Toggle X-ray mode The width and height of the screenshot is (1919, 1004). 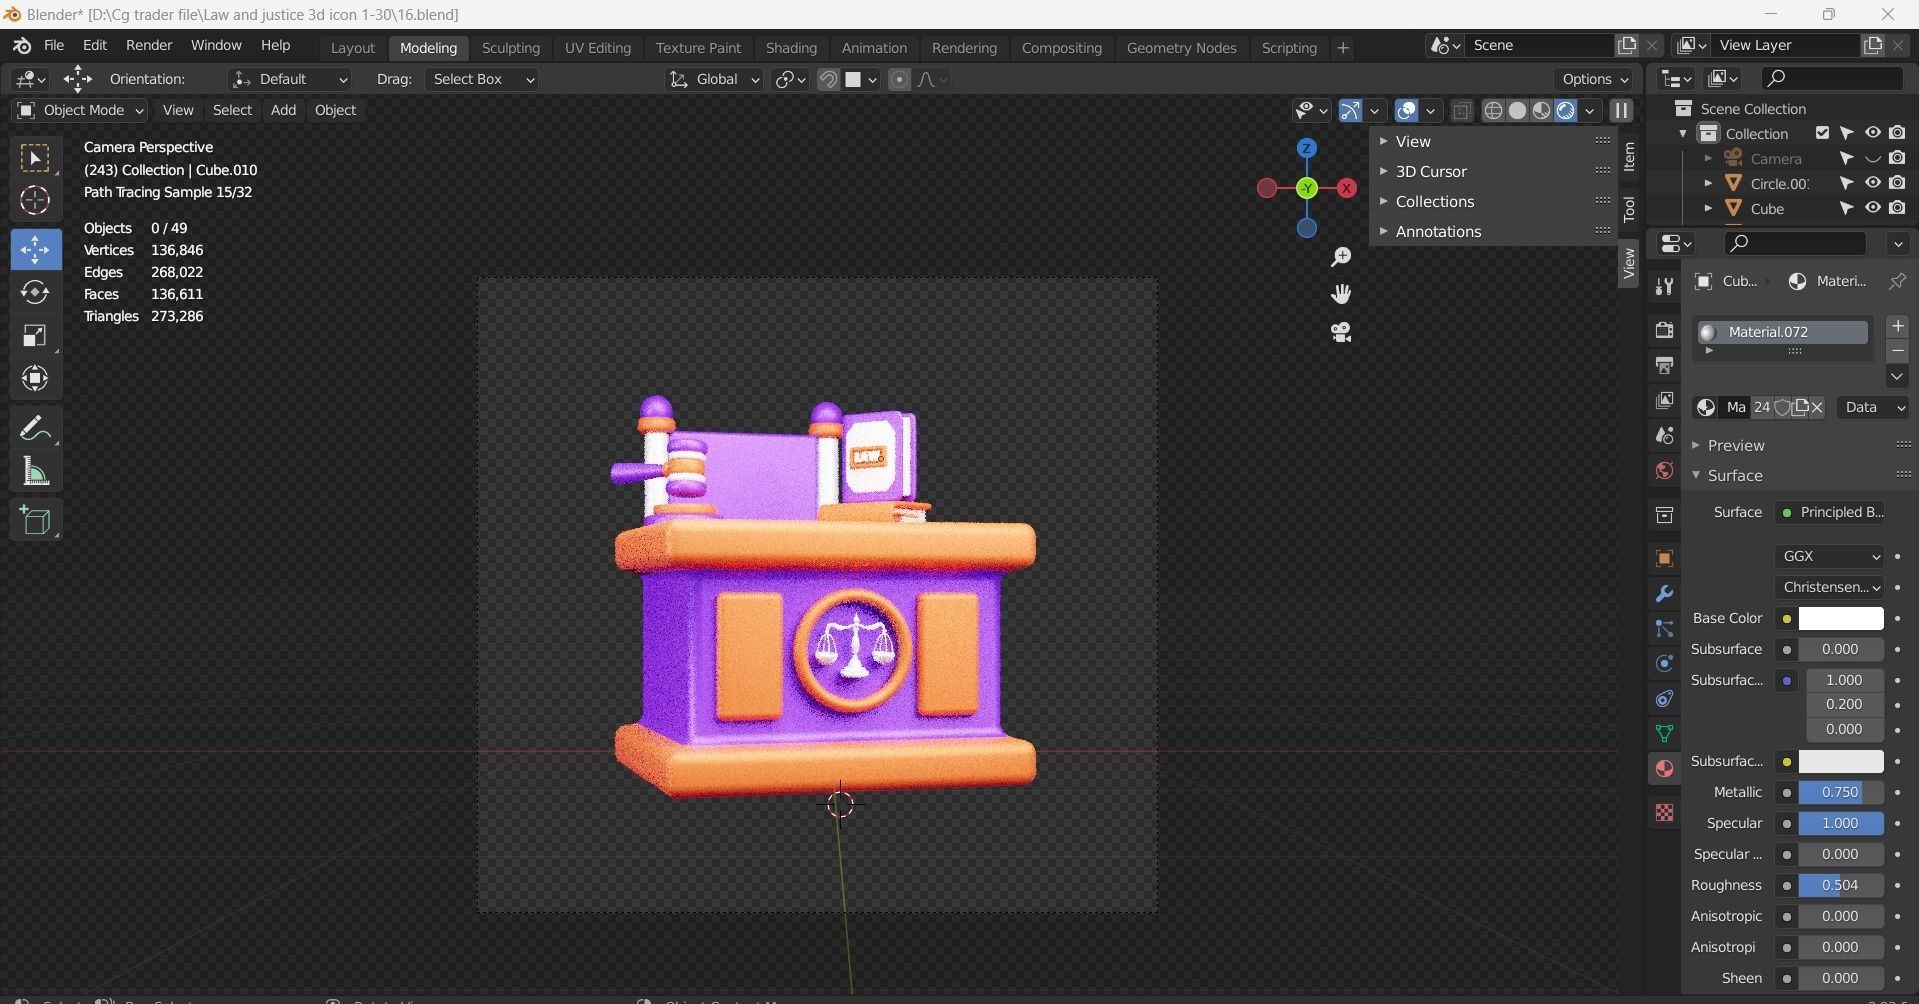pos(1461,111)
